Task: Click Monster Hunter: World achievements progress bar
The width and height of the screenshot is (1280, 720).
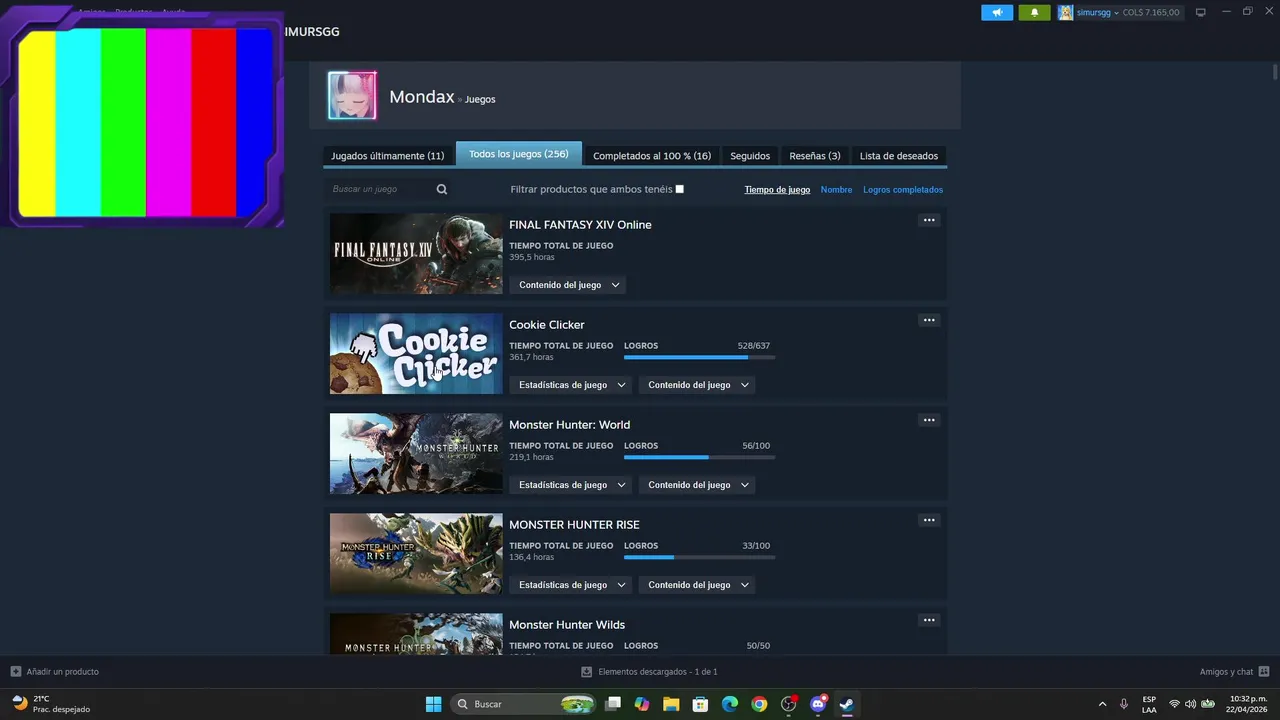Action: click(x=699, y=457)
